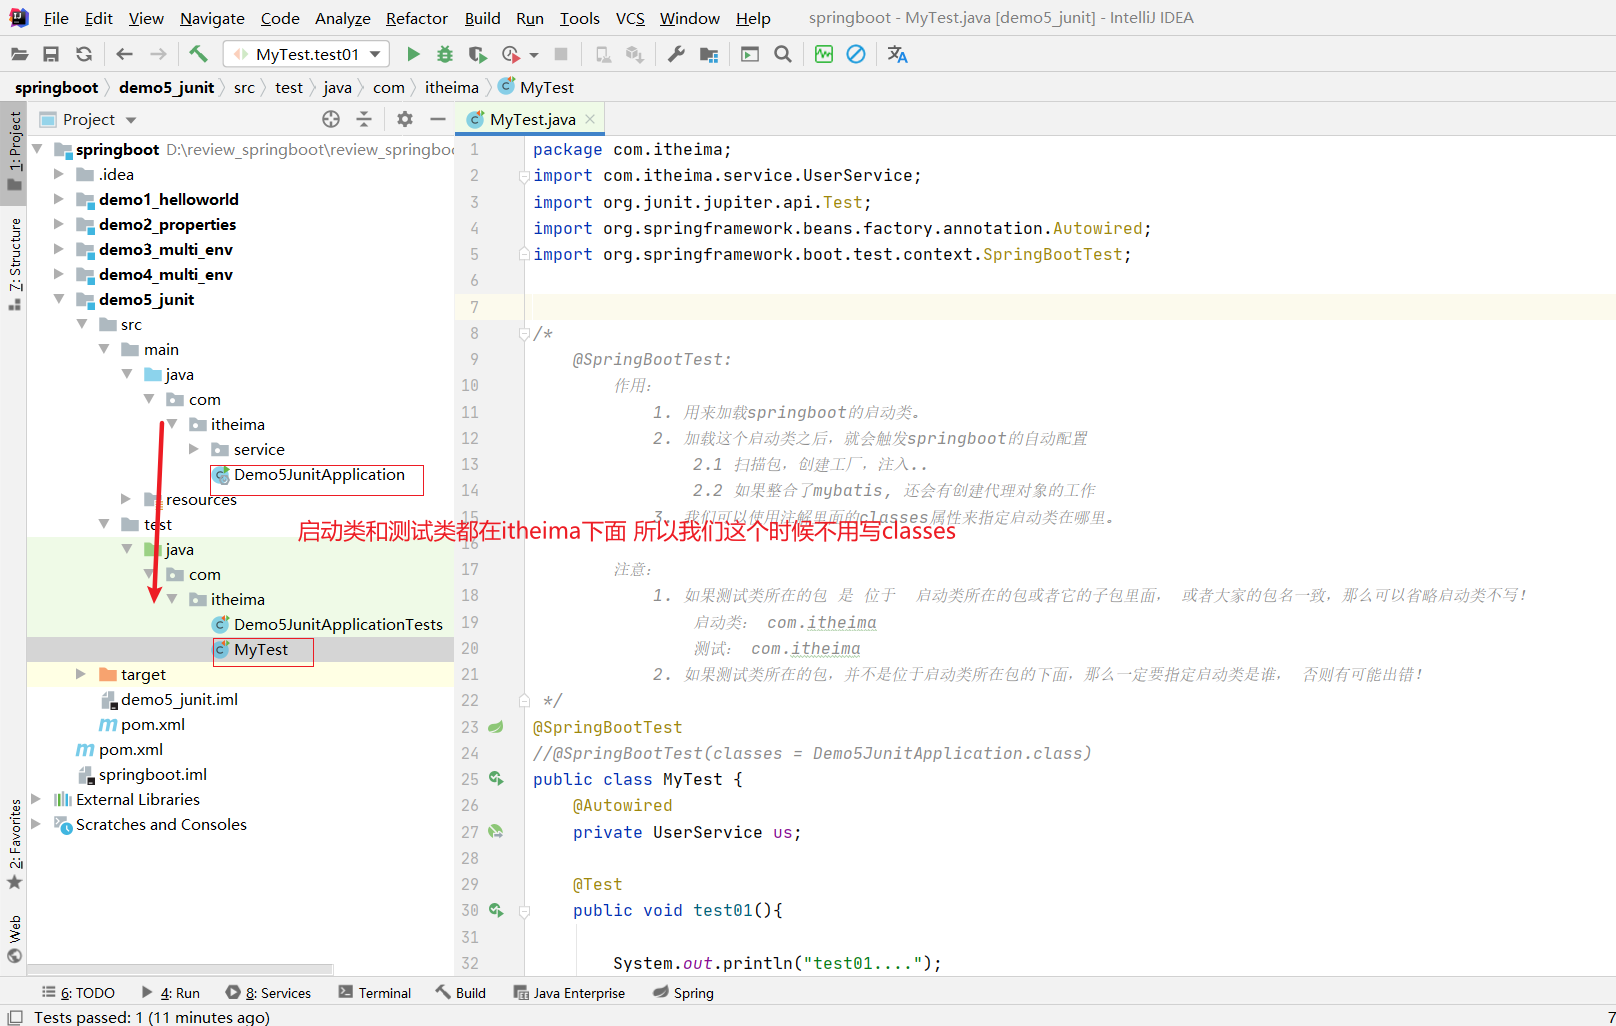
Task: Open Search Everywhere magnifier in the toolbar
Action: coord(783,54)
